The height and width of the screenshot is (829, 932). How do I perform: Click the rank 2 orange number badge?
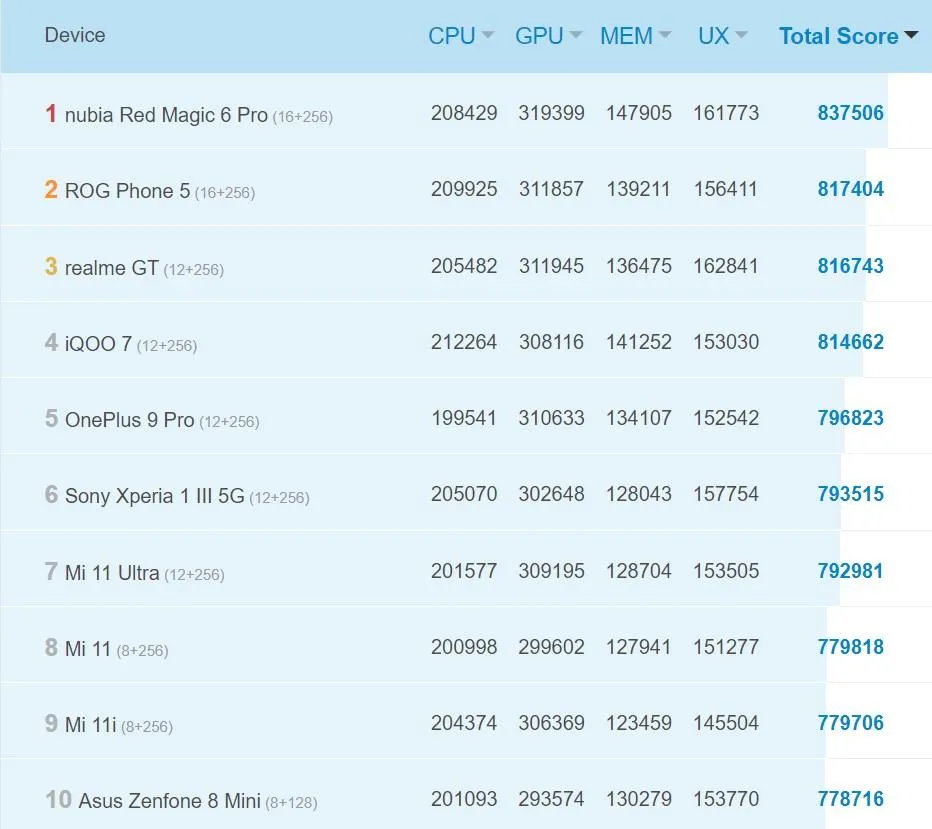coord(51,190)
